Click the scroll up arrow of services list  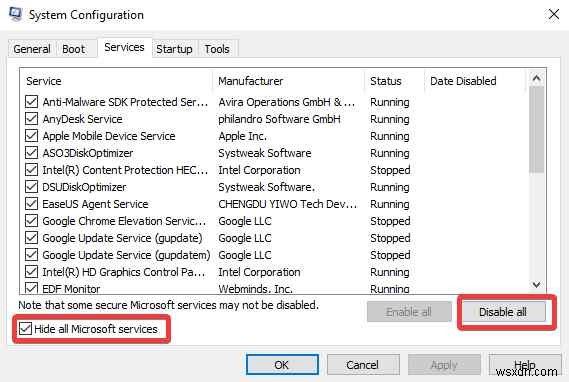point(536,78)
